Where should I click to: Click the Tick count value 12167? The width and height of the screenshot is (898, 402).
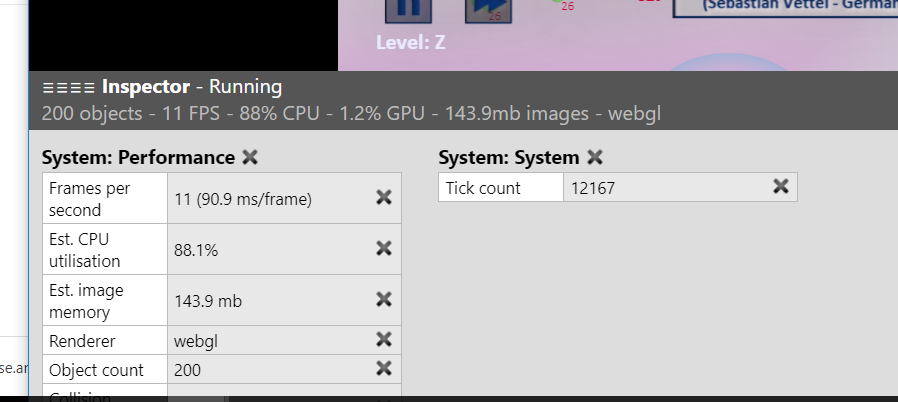[x=593, y=188]
